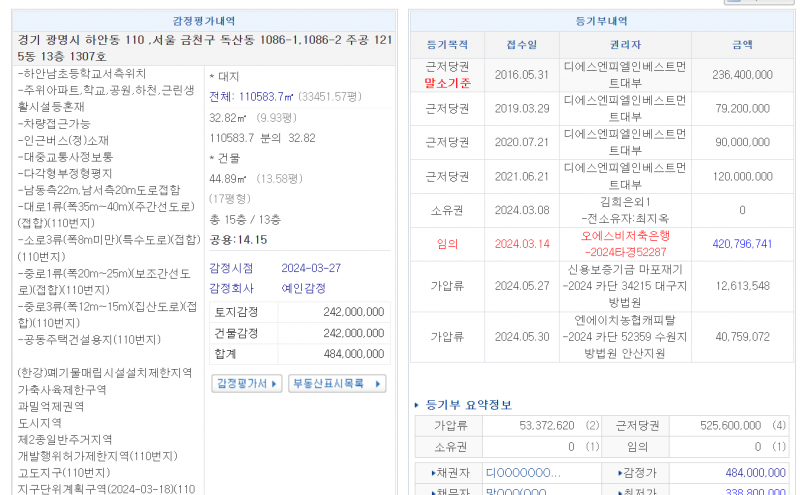Click the small arrow before 채권자 label
Screen dimensions: 800x495
pyautogui.click(x=435, y=472)
